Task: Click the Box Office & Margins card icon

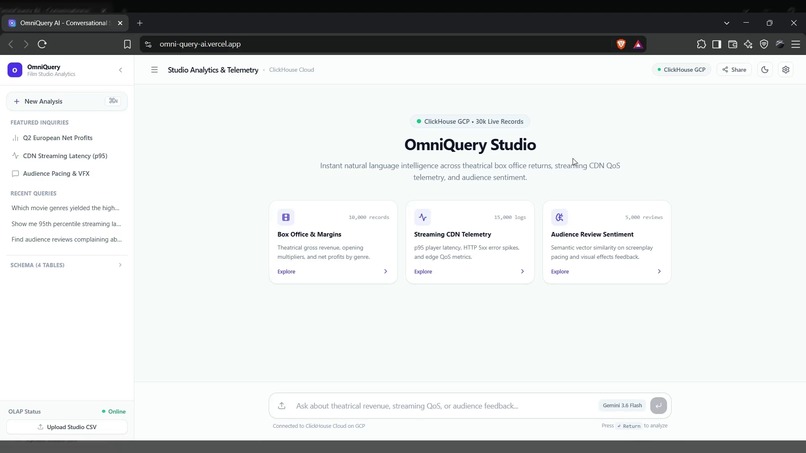Action: pos(286,217)
